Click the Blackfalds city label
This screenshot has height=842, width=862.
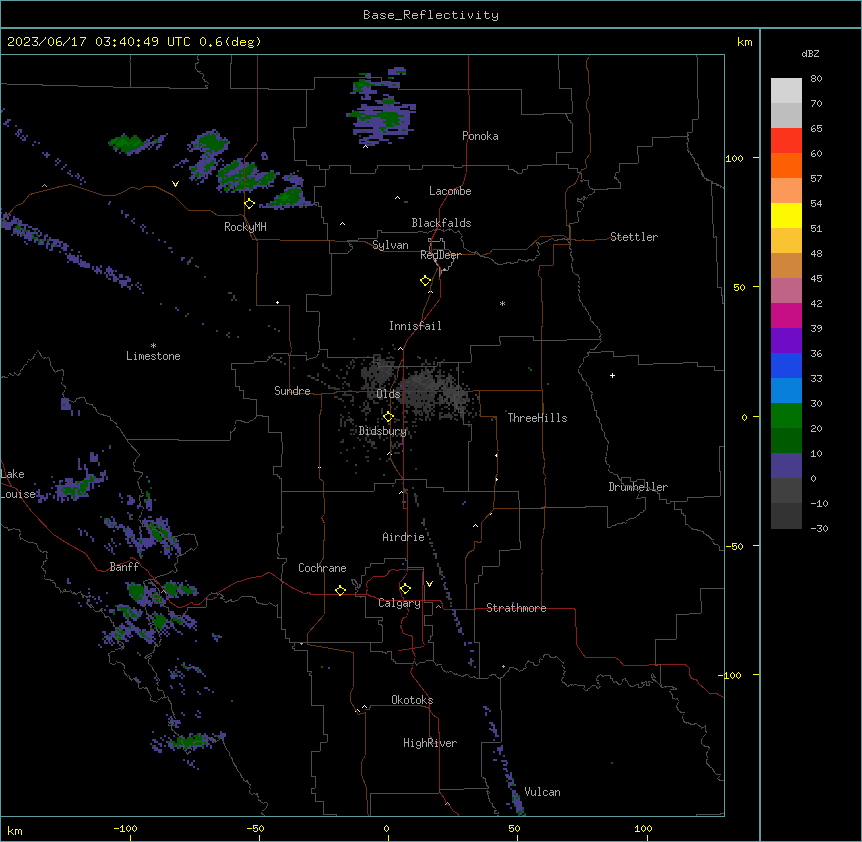(x=441, y=223)
